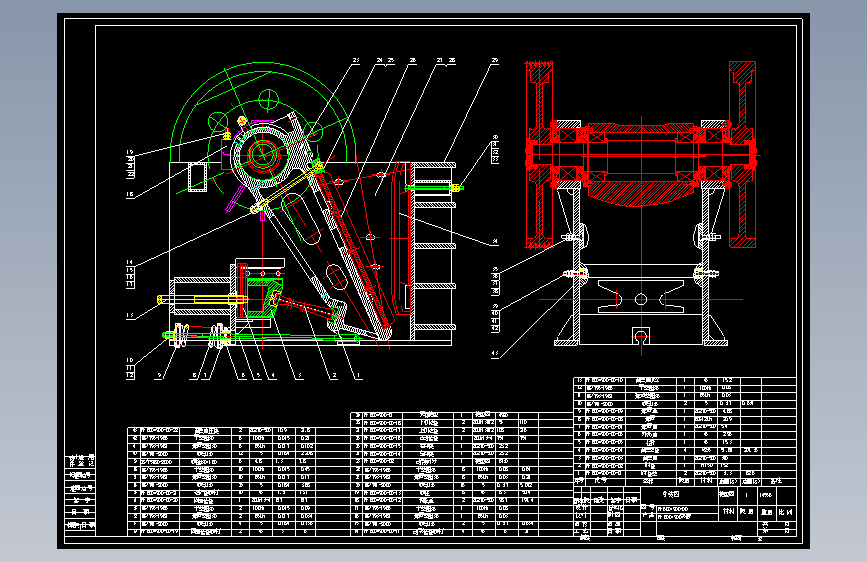This screenshot has height=562, width=867.
Task: Select the red hatched counterweight below the shaft
Action: coord(641,194)
